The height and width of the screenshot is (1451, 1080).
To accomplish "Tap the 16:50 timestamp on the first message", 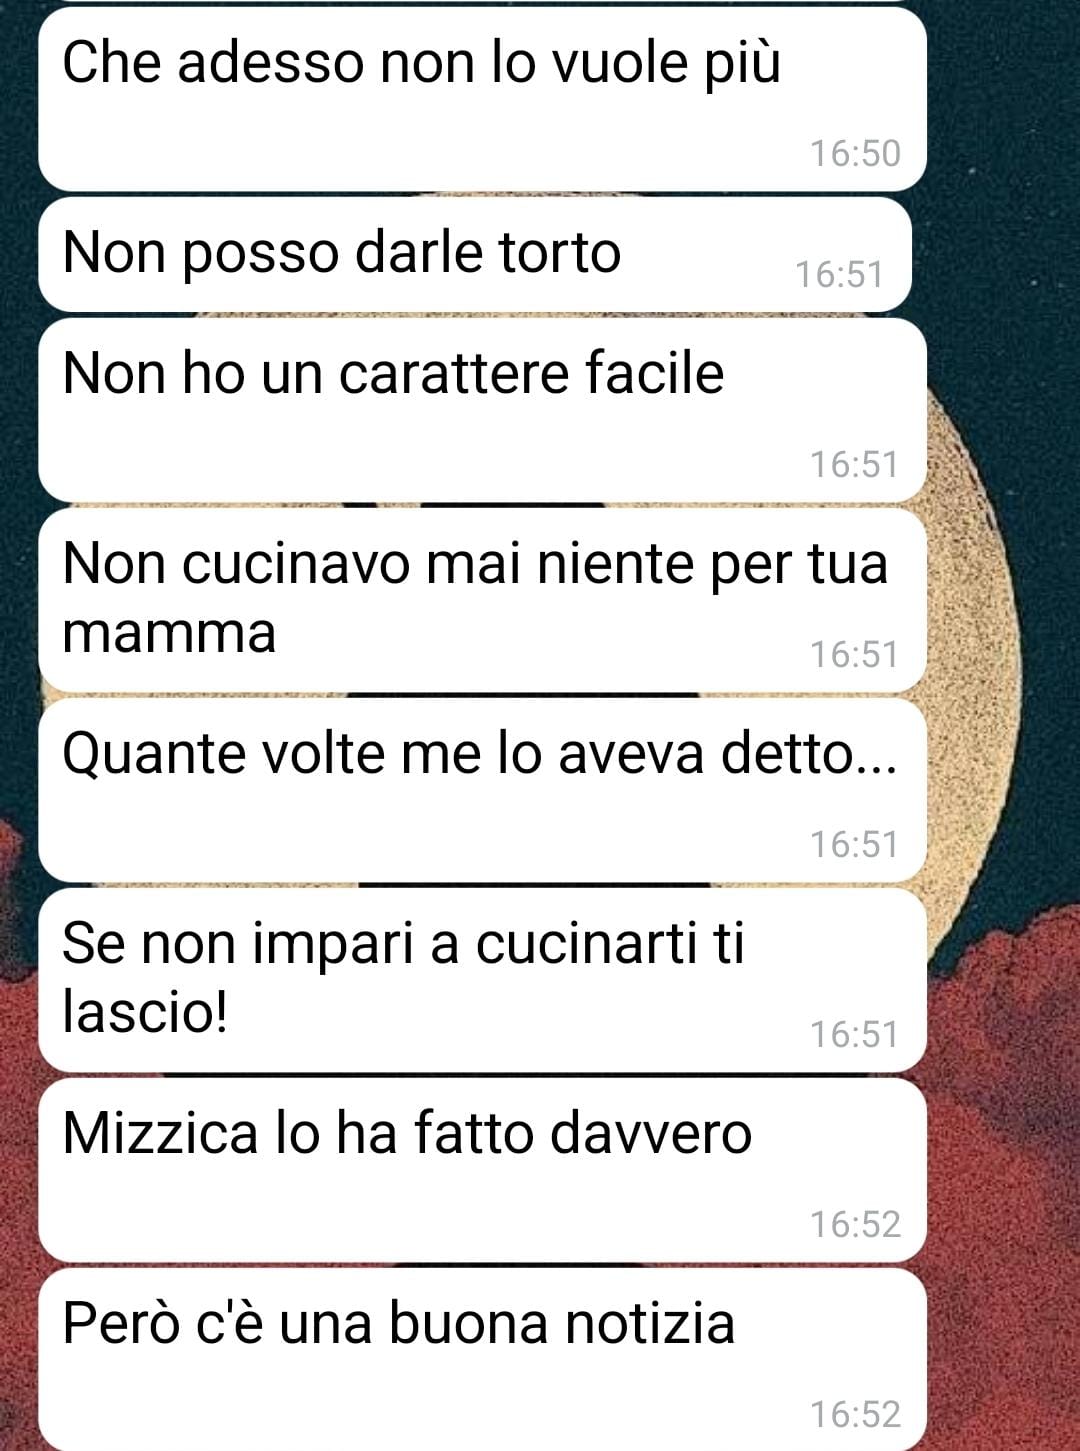I will click(x=855, y=154).
